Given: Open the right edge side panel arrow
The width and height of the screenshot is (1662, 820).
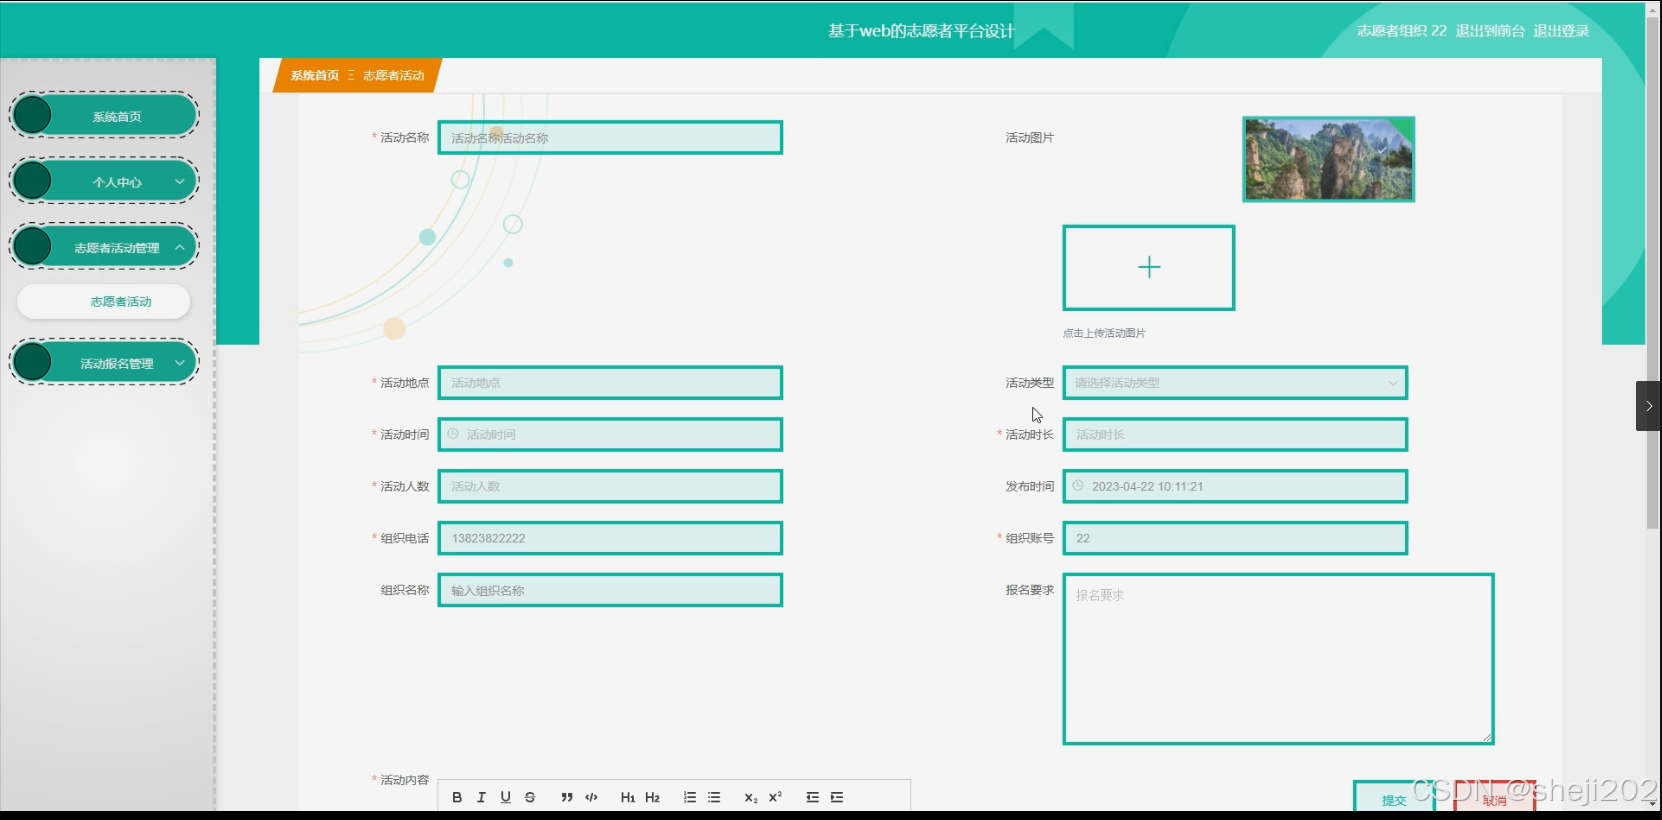Looking at the screenshot, I should point(1648,406).
